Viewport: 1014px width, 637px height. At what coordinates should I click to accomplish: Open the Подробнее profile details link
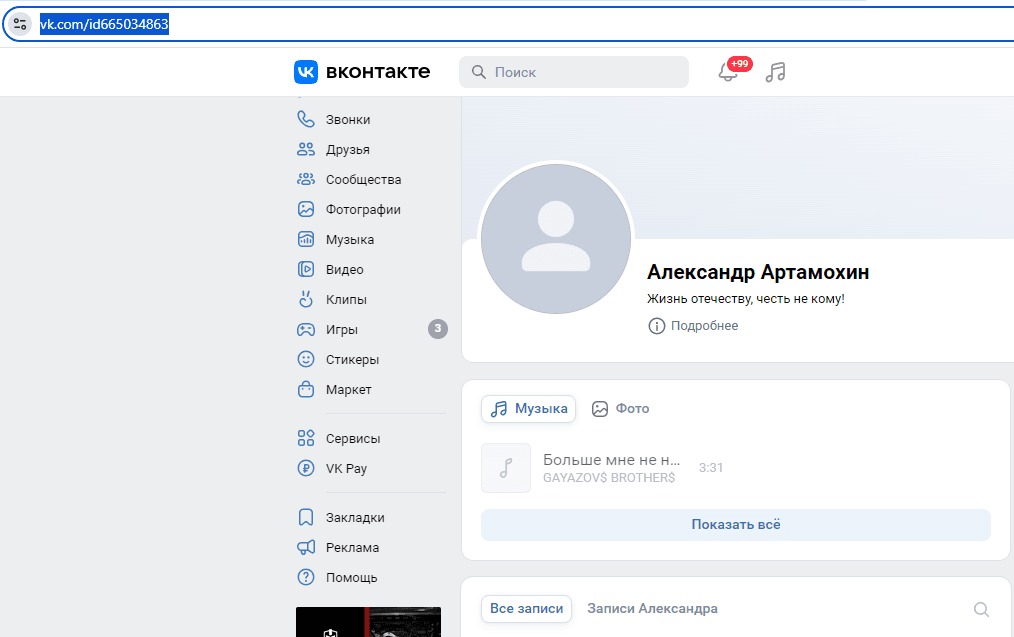coord(704,326)
